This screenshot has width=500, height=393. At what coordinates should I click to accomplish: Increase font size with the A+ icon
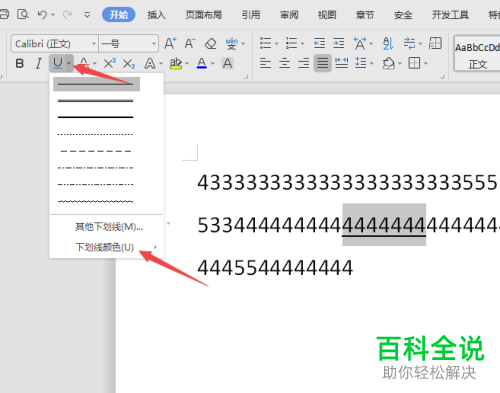pyautogui.click(x=170, y=44)
